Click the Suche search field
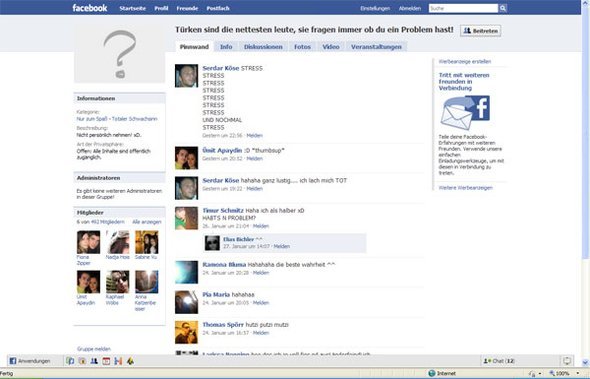Viewport: 590px width, 379px height. (x=463, y=8)
